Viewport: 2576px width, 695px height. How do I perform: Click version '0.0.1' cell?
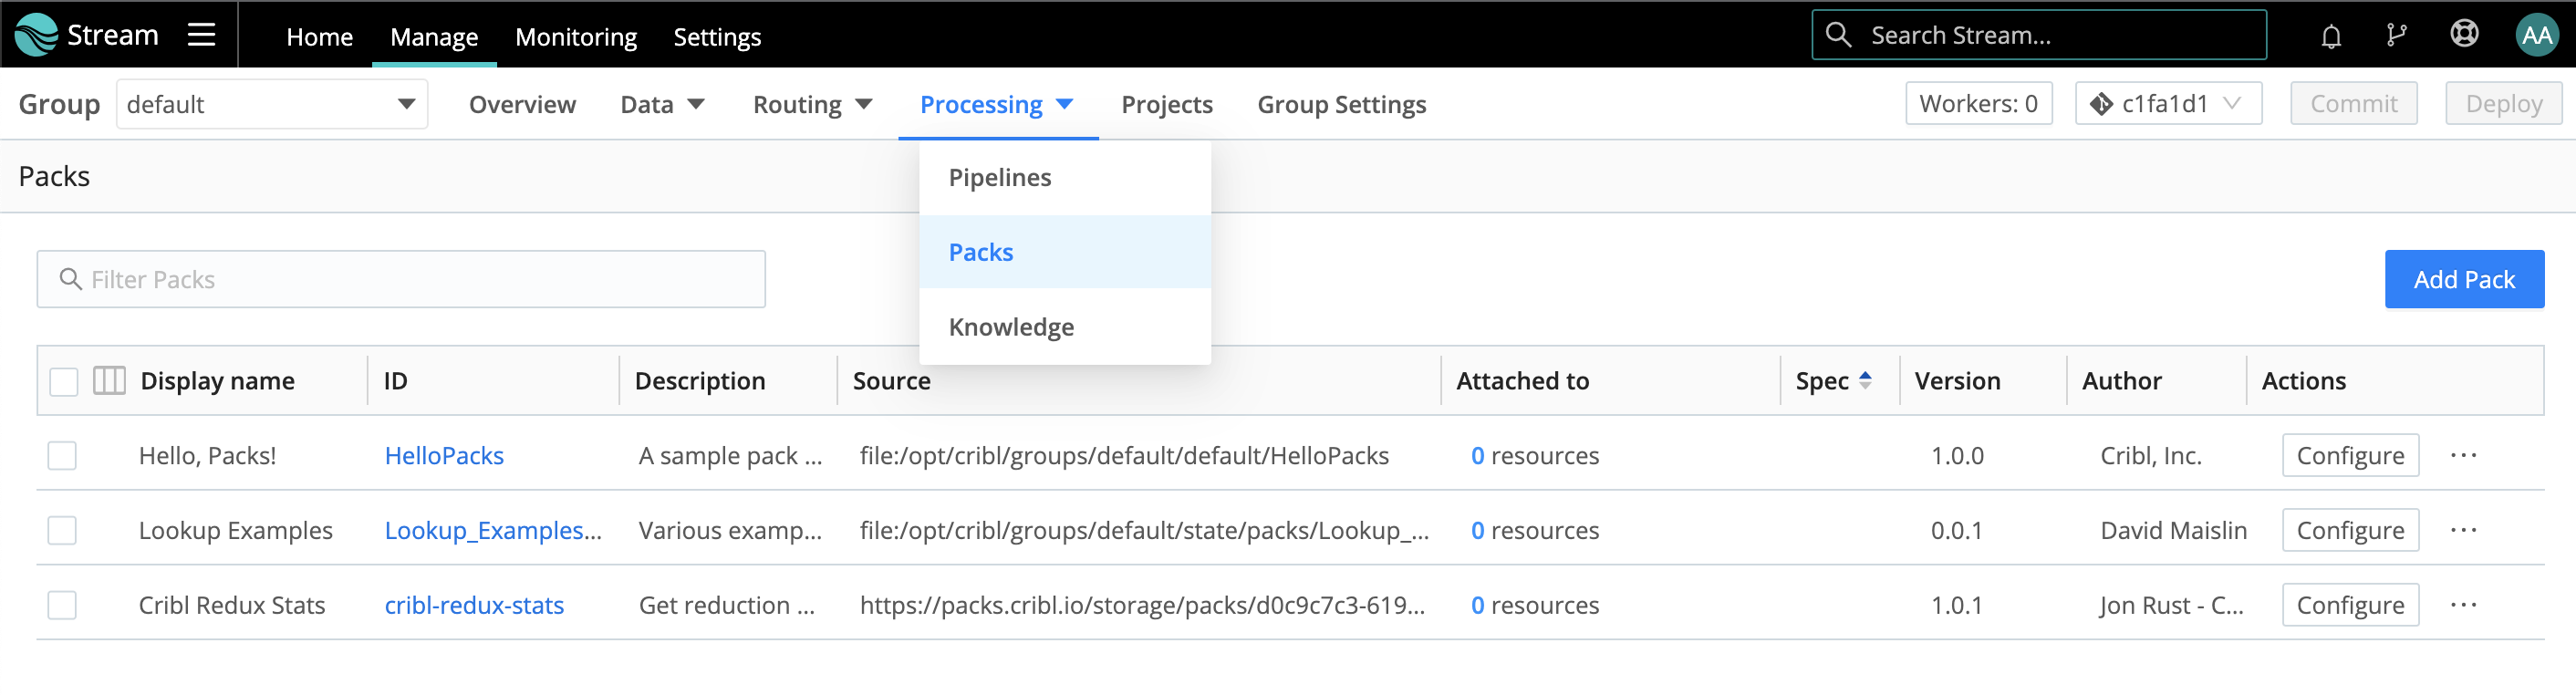point(1956,530)
